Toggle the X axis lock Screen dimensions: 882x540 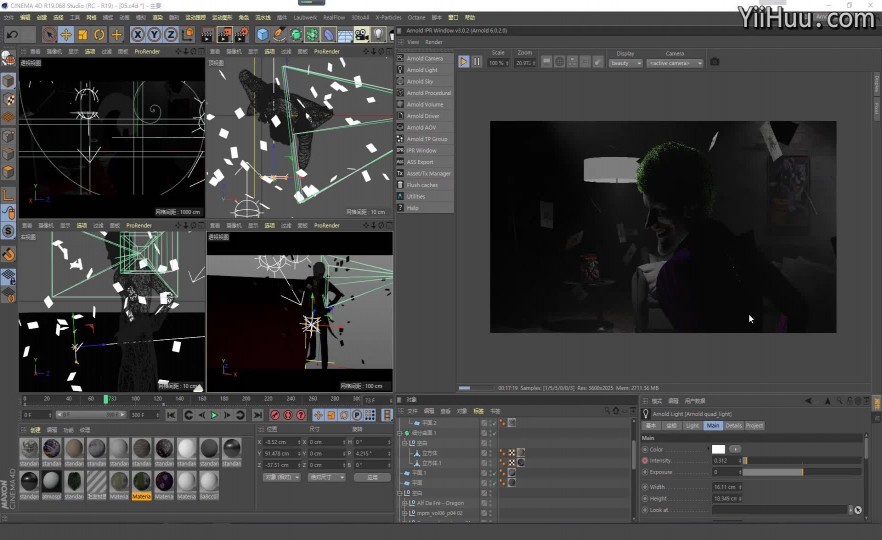click(x=137, y=35)
